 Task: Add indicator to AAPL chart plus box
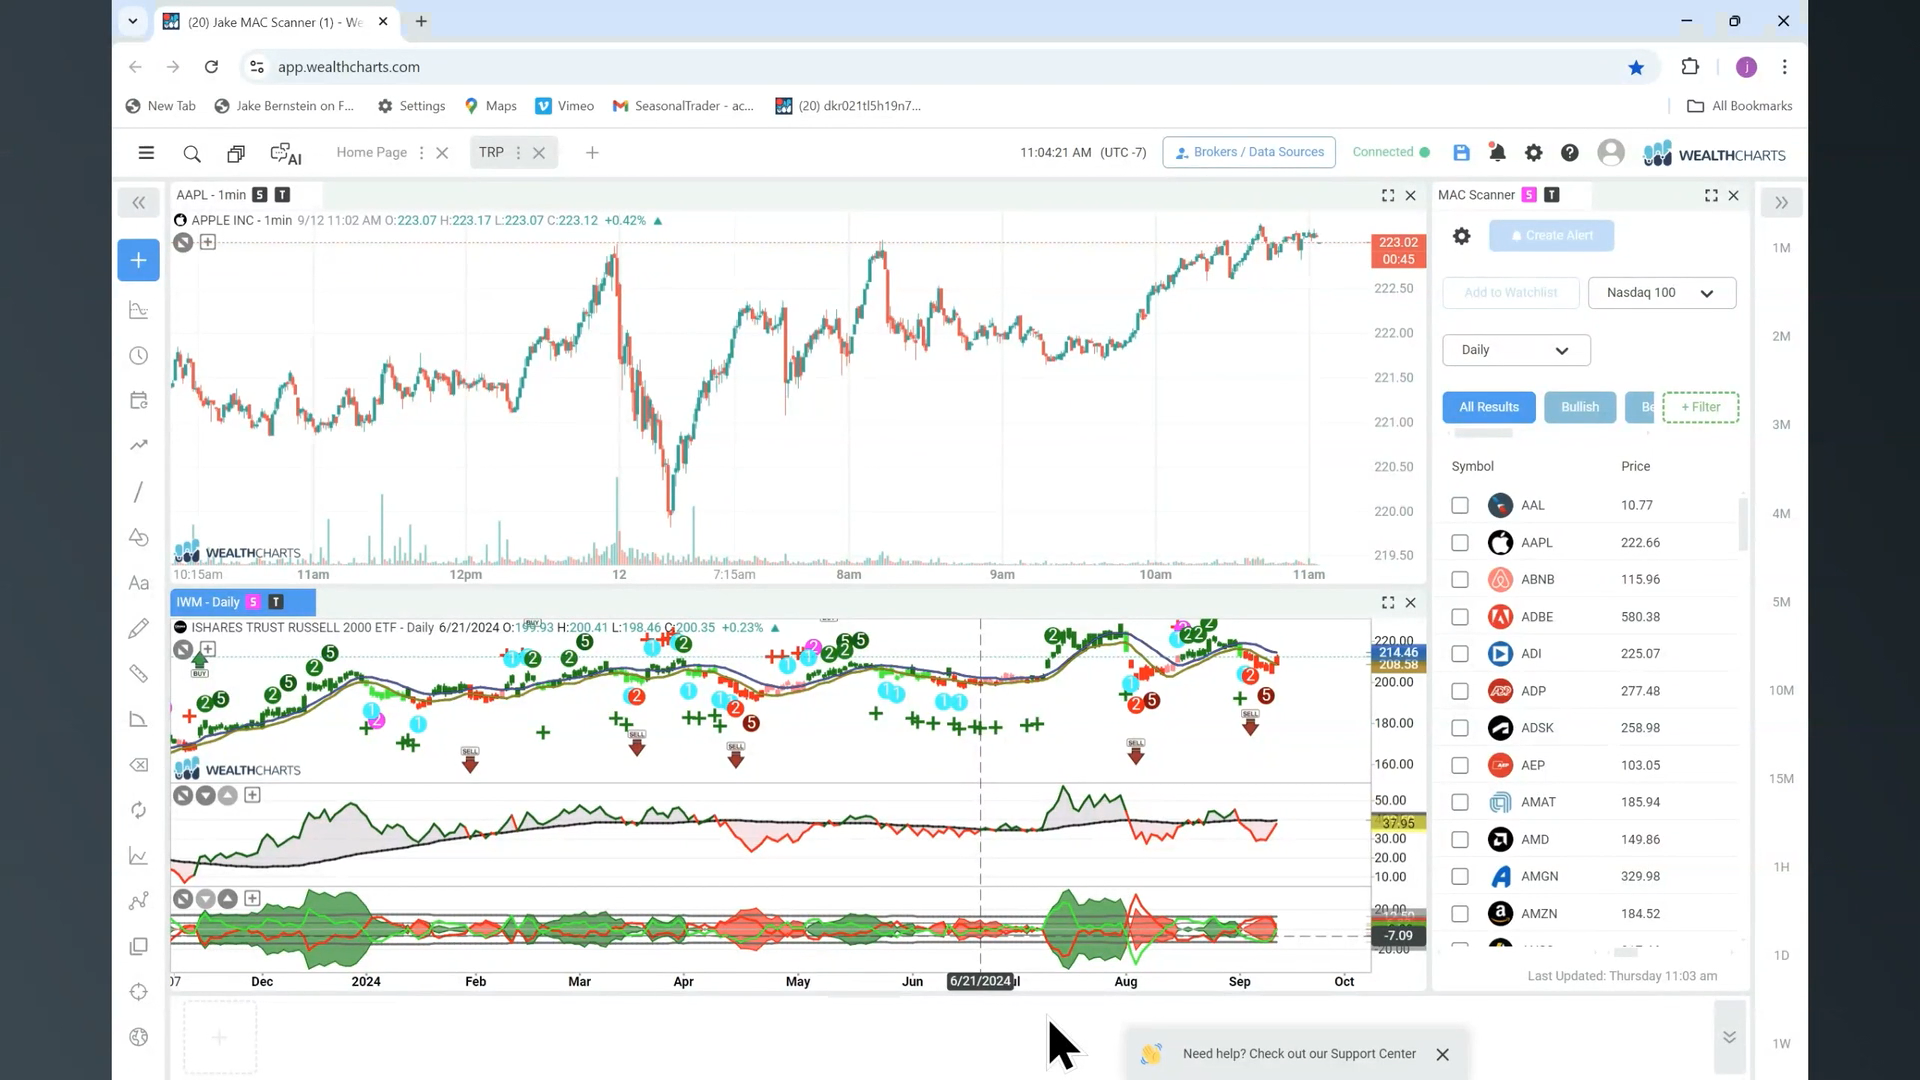pyautogui.click(x=208, y=242)
